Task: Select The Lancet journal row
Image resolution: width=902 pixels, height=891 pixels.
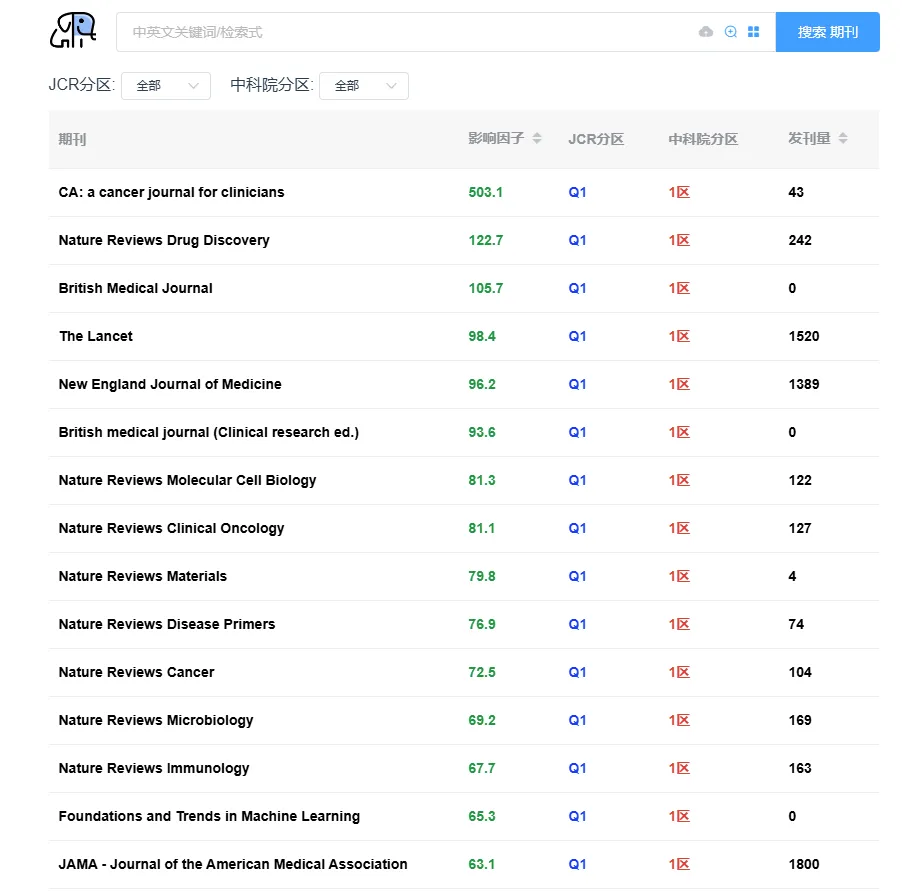Action: click(464, 336)
